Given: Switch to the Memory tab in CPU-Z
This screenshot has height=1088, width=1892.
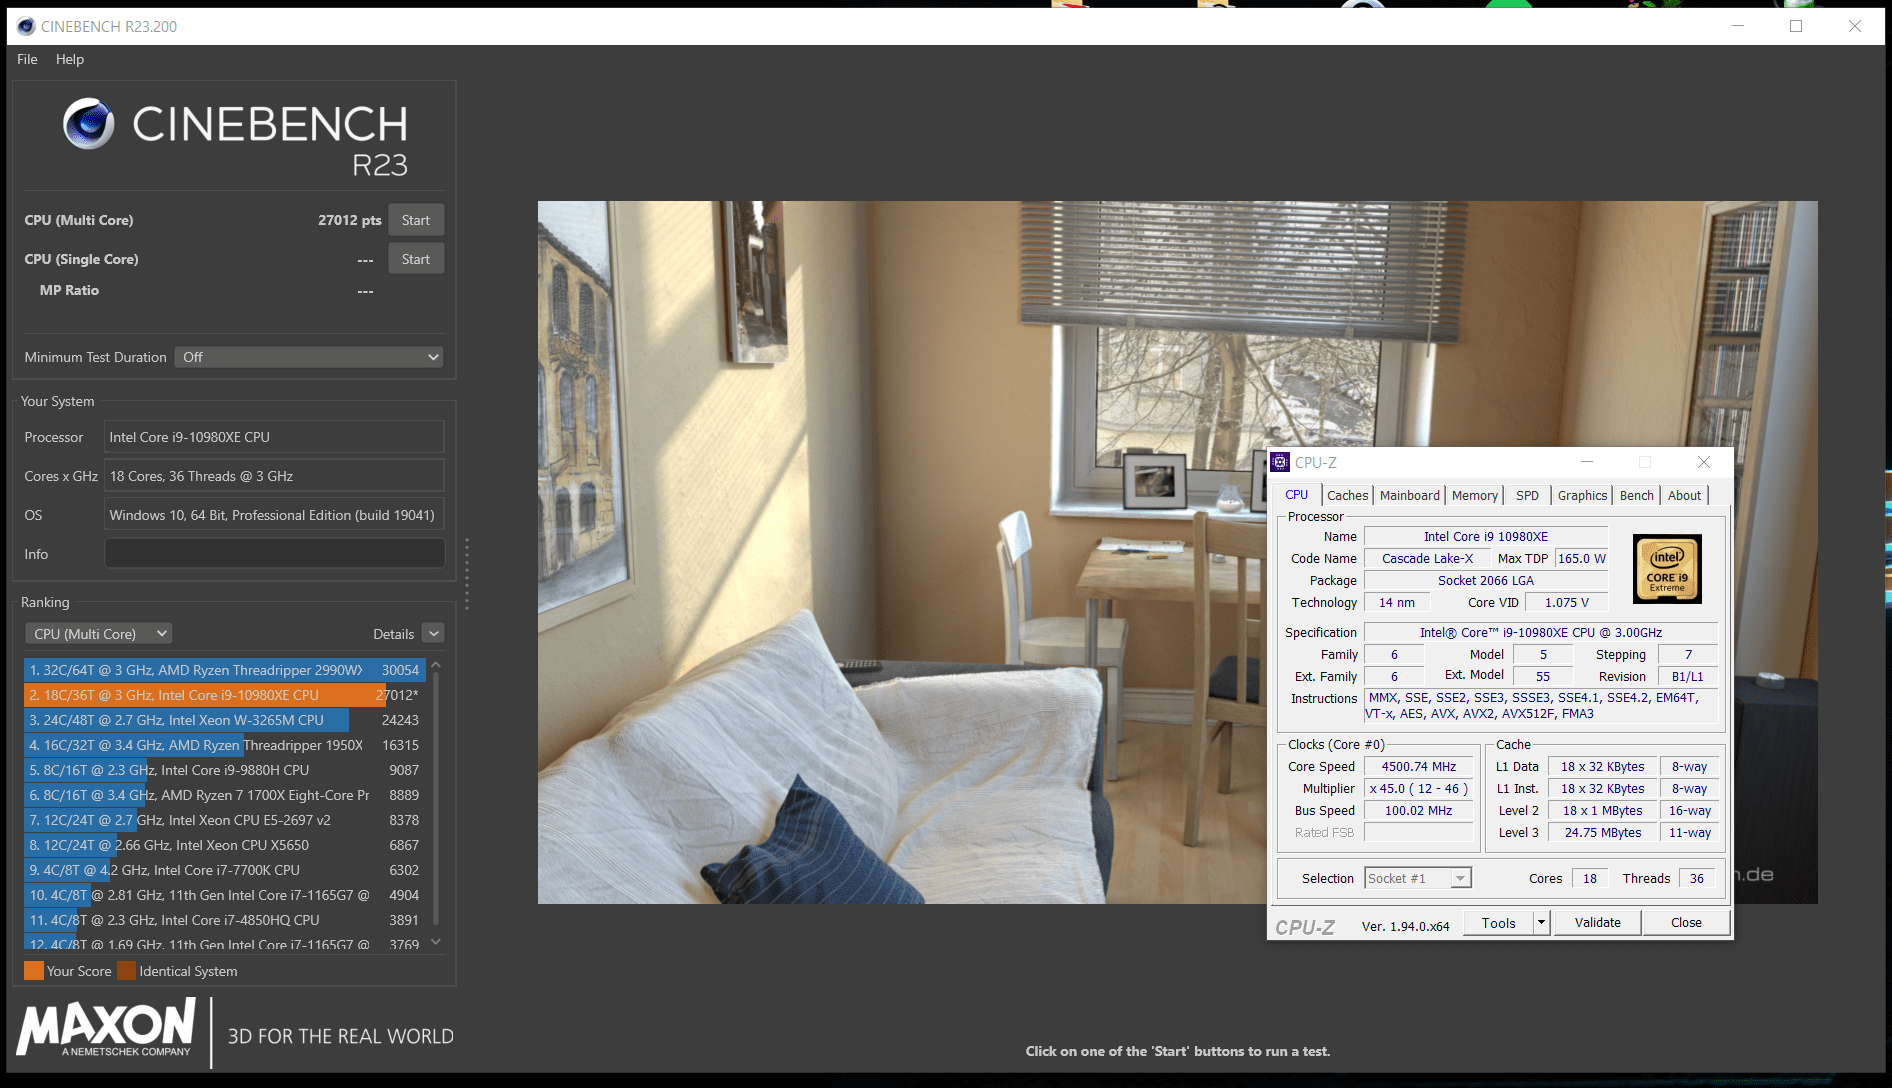Looking at the screenshot, I should 1475,495.
